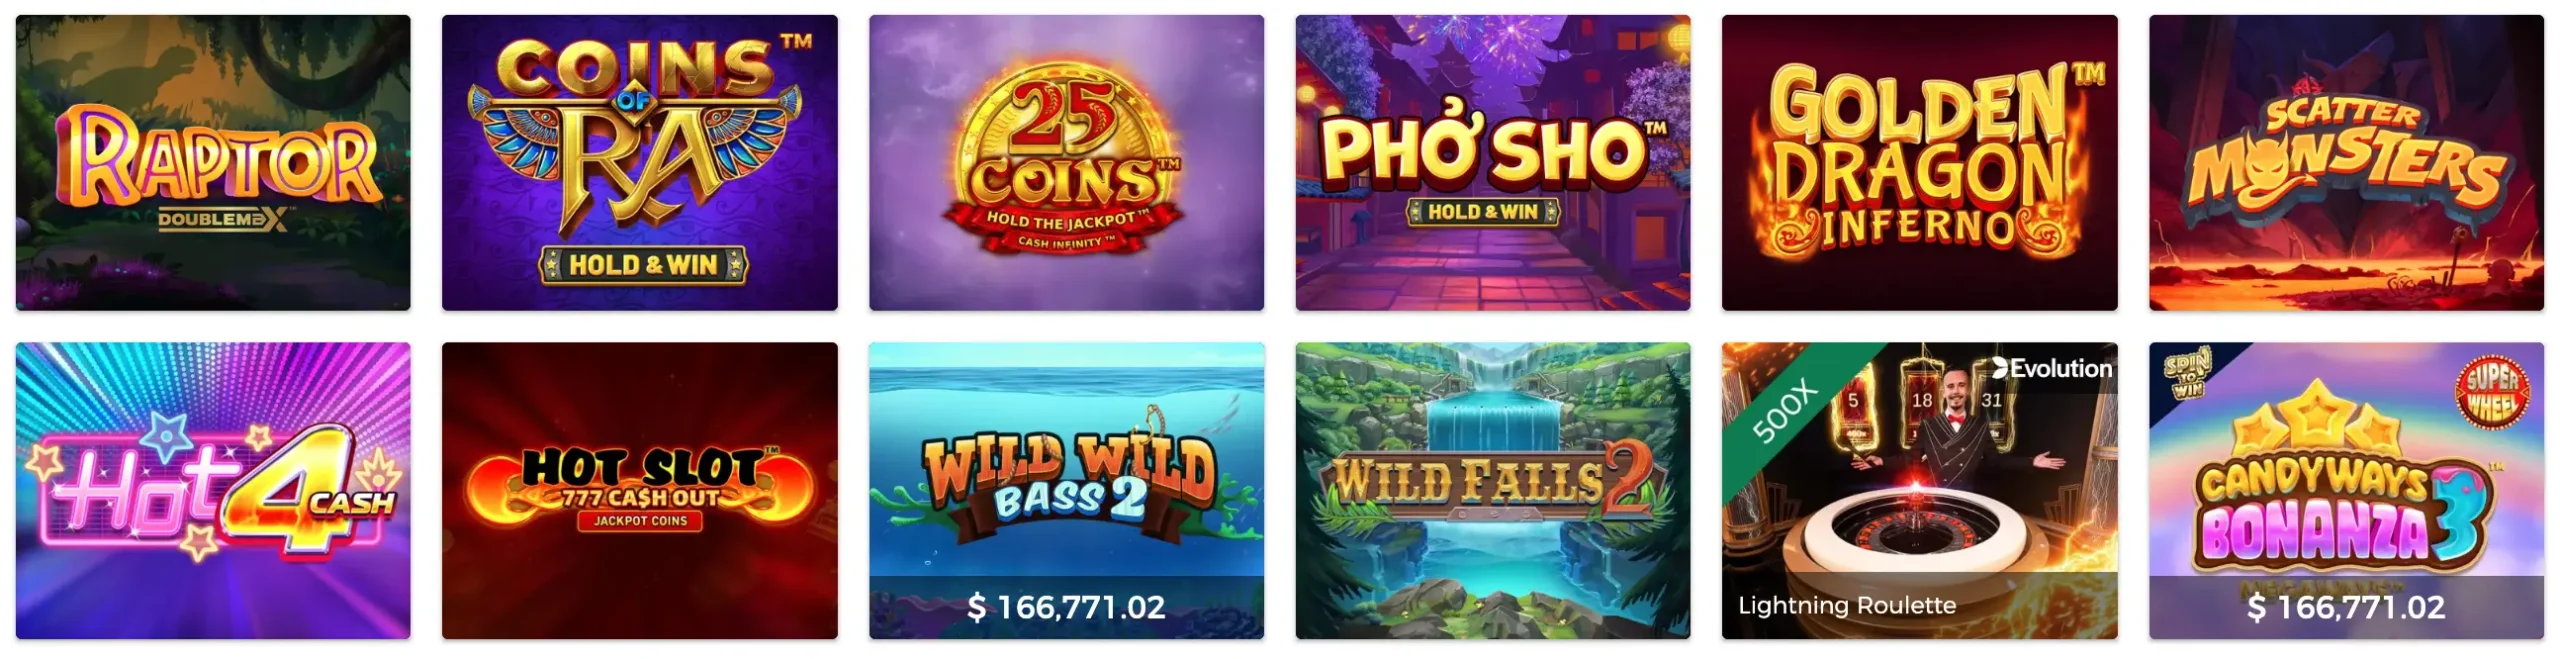Launch Coins of Ra Hold & Win

pyautogui.click(x=640, y=162)
